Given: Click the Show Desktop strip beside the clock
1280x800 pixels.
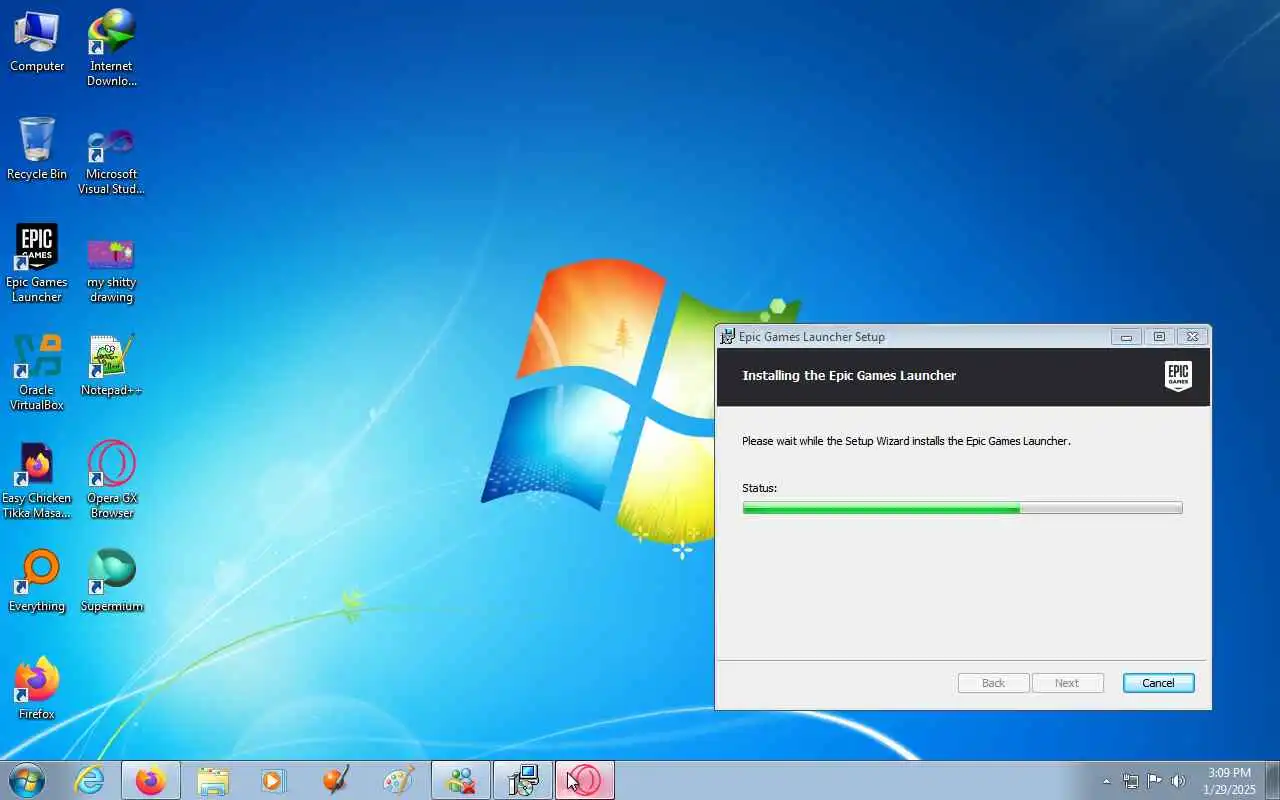Looking at the screenshot, I should [x=1272, y=780].
